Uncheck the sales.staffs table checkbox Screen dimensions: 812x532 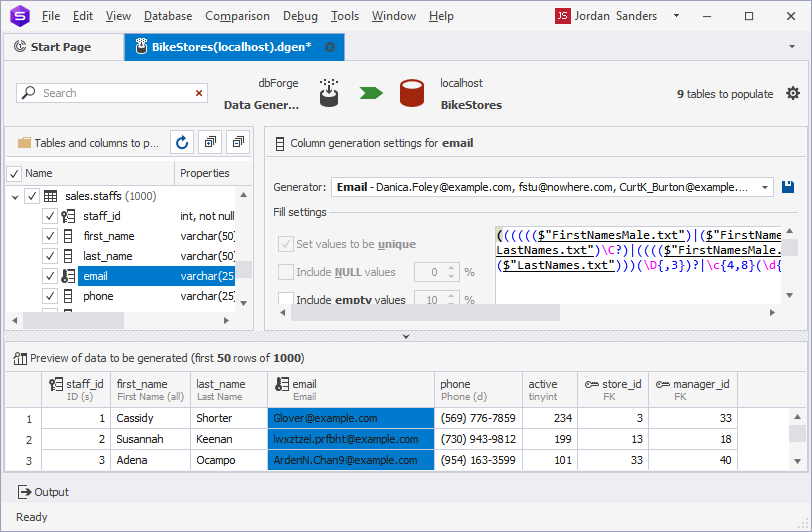pos(32,196)
